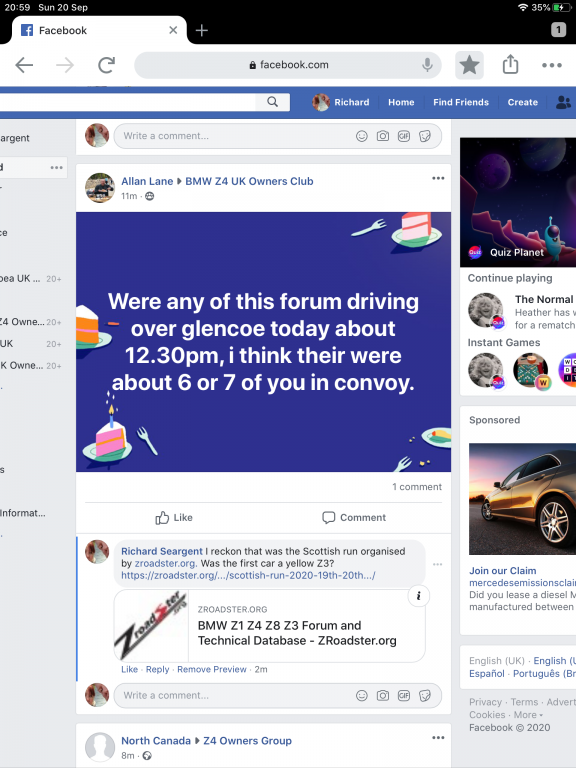Screen dimensions: 576x768
Task: Tap microphone icon in address bar
Action: tap(427, 65)
